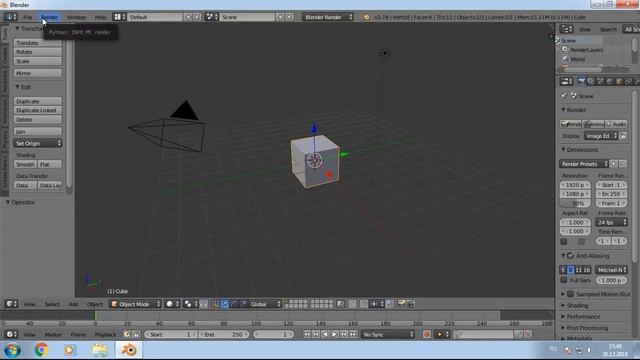Click the auto keyframe record button
Viewport: 640px width, 360px height.
(427, 334)
